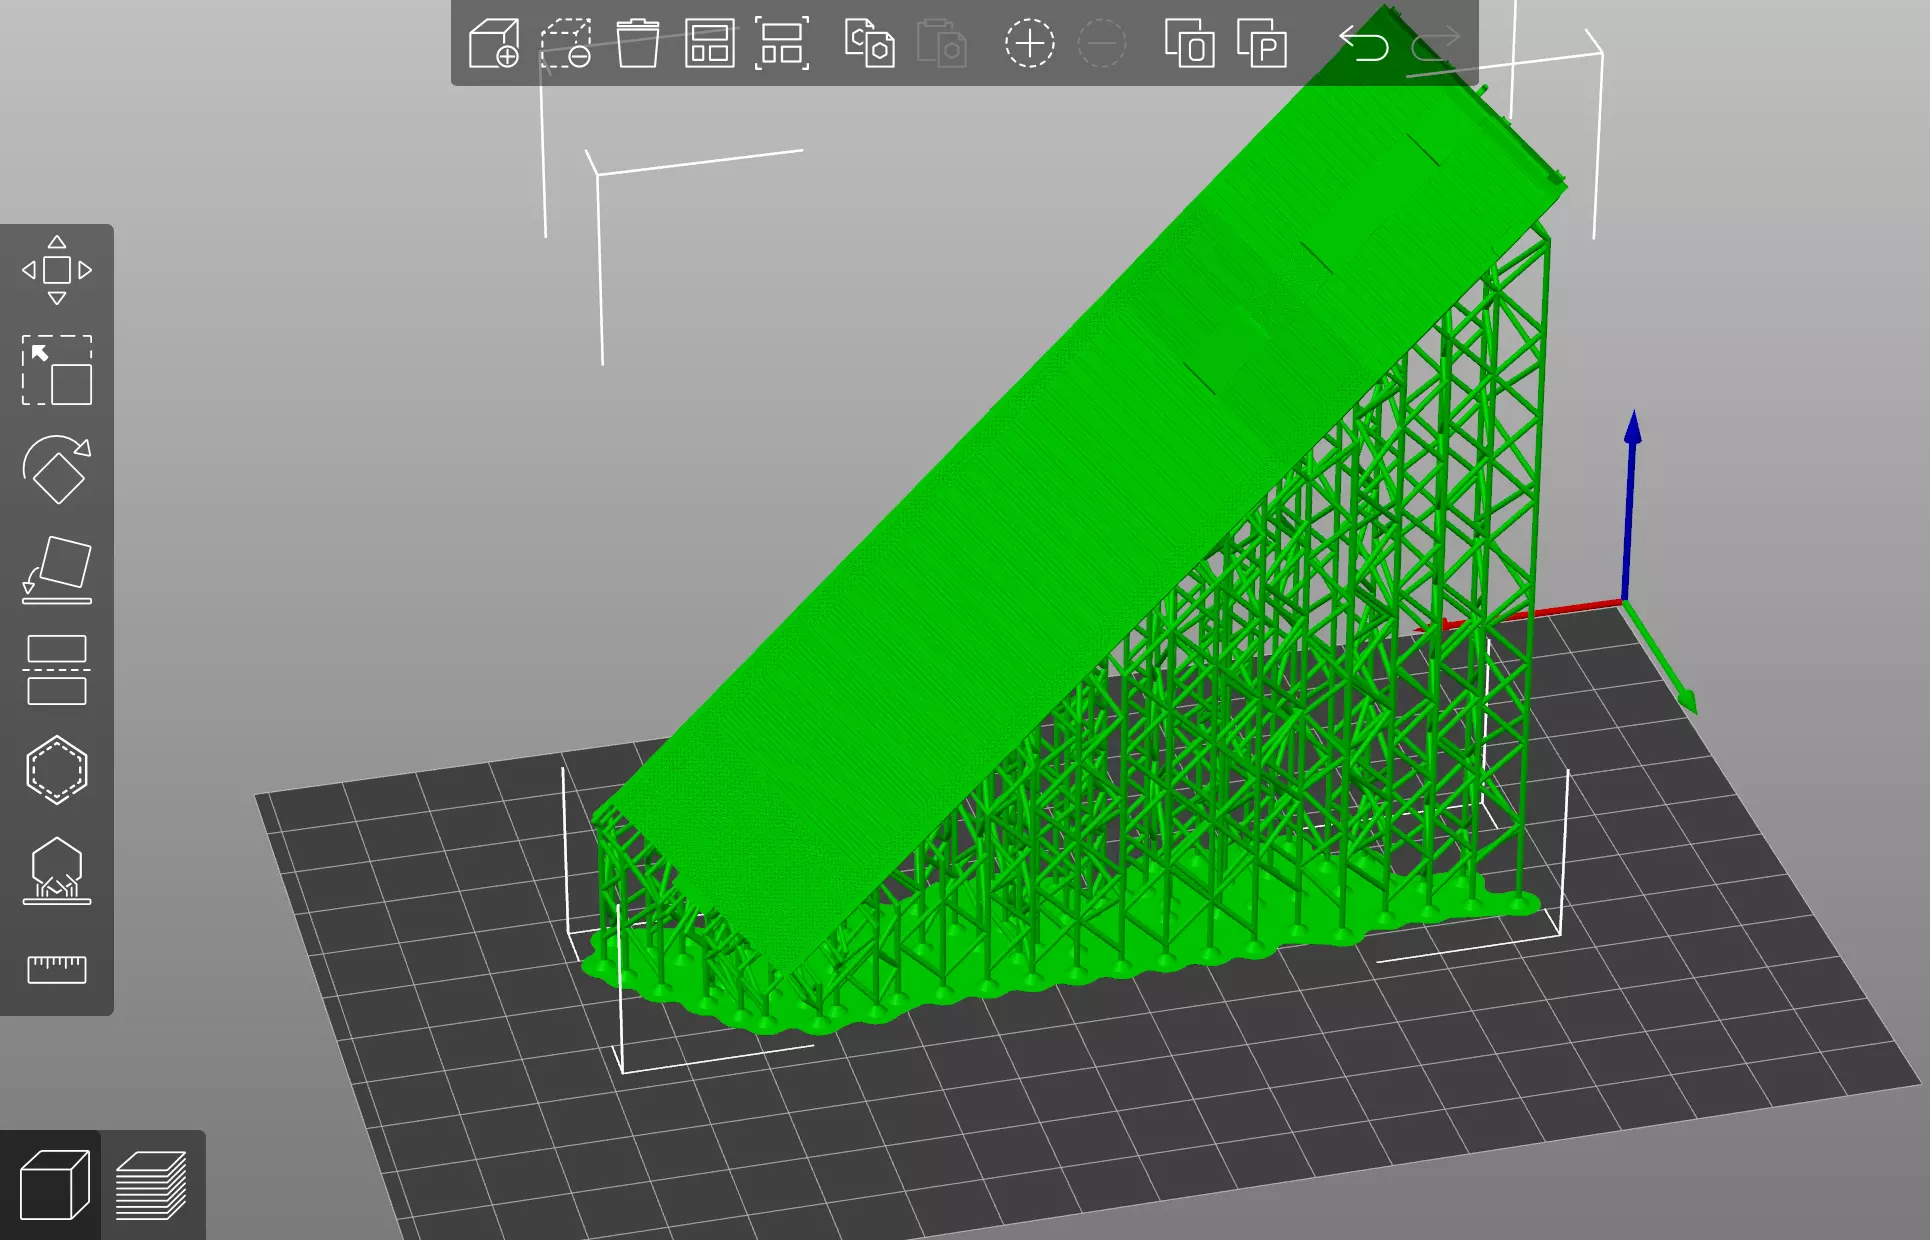The width and height of the screenshot is (1930, 1240).
Task: Click the Delete all trash icon
Action: (x=638, y=44)
